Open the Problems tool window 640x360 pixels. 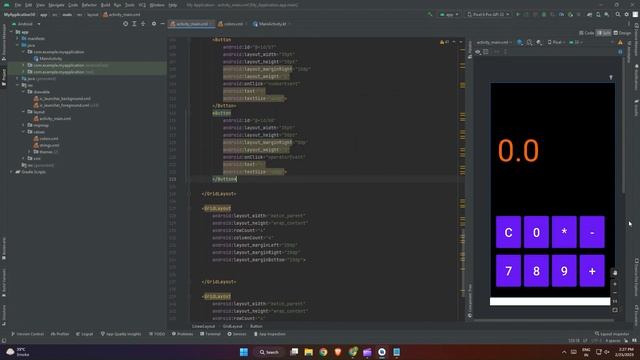click(x=182, y=334)
